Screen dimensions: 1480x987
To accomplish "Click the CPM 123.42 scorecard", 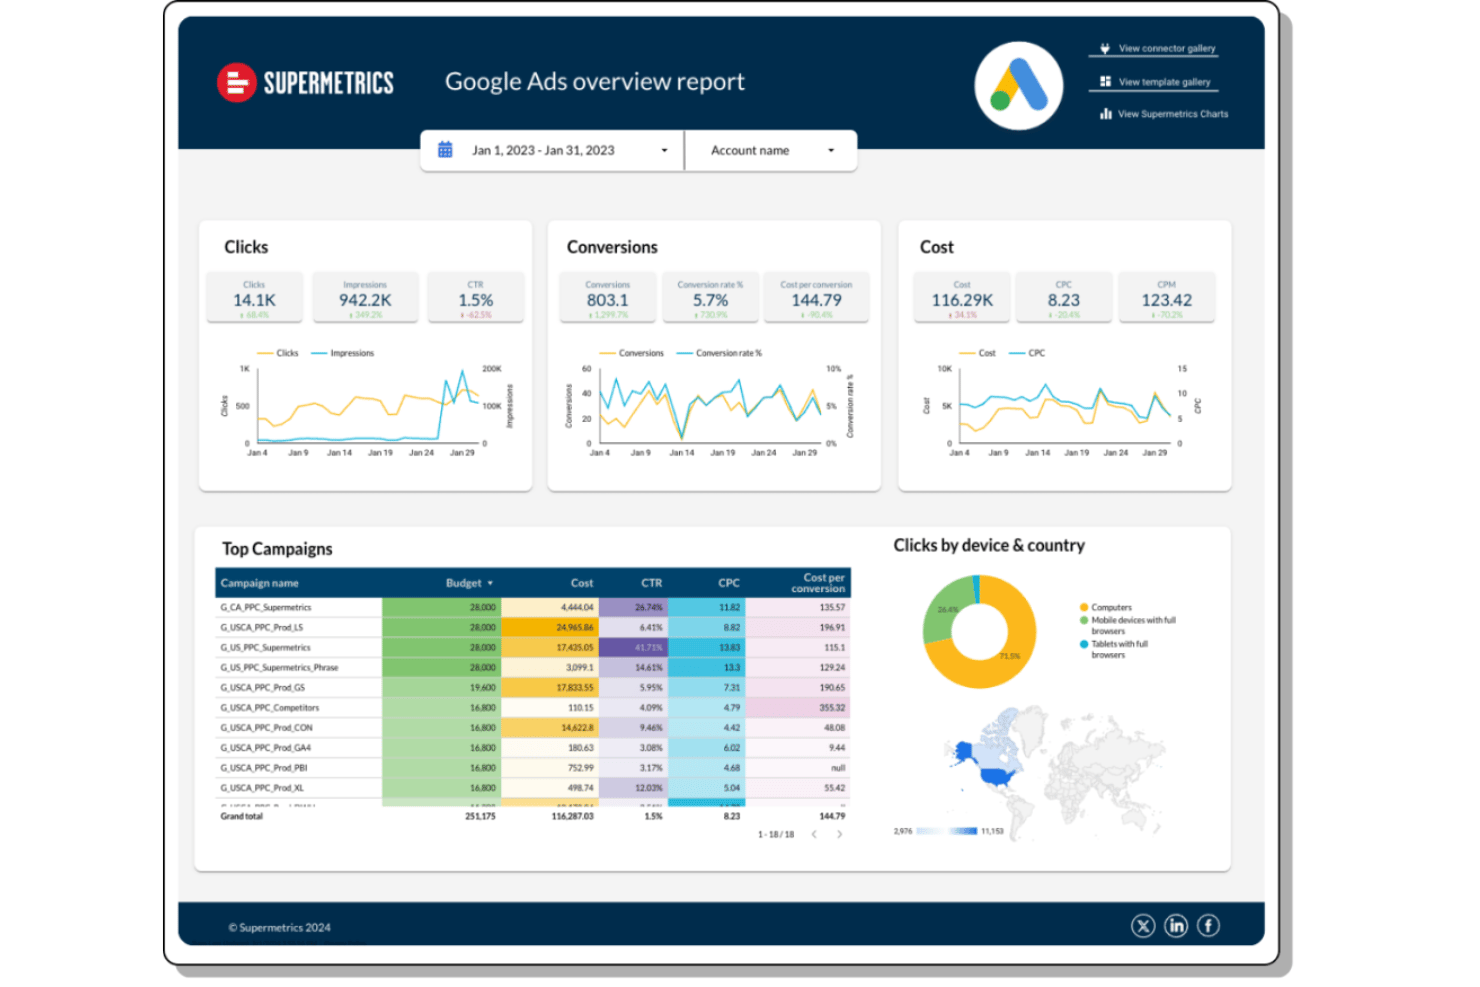I will 1166,298.
